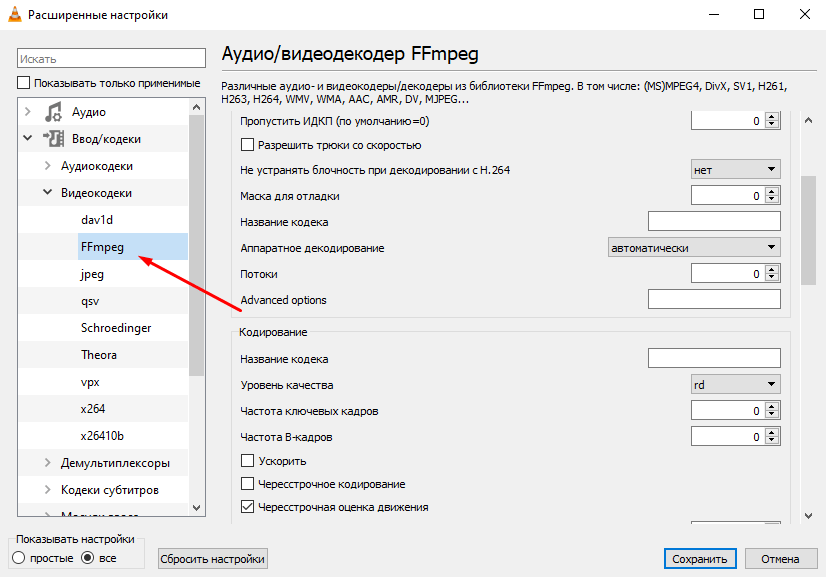
Task: Click the VLC cone icon in title bar
Action: [14, 15]
